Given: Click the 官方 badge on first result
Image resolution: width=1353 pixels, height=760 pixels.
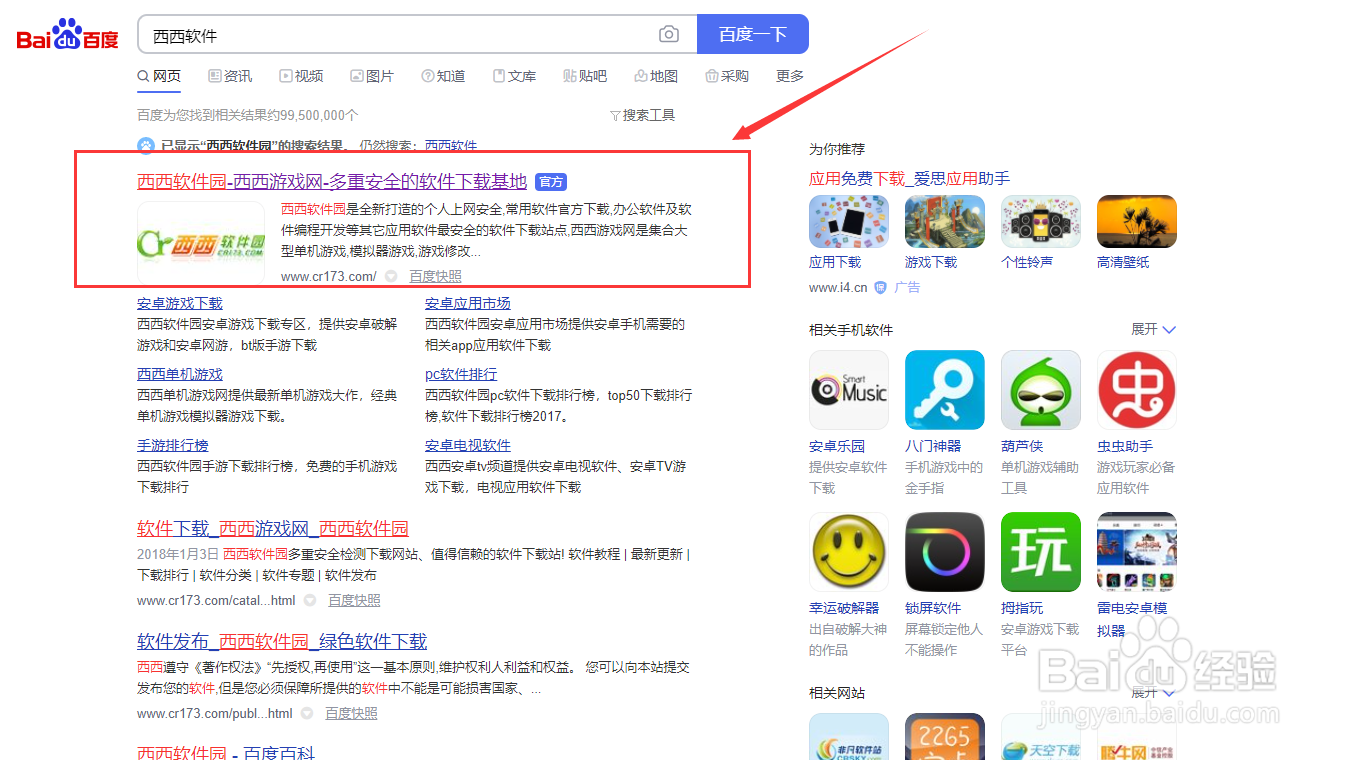Looking at the screenshot, I should click(551, 182).
